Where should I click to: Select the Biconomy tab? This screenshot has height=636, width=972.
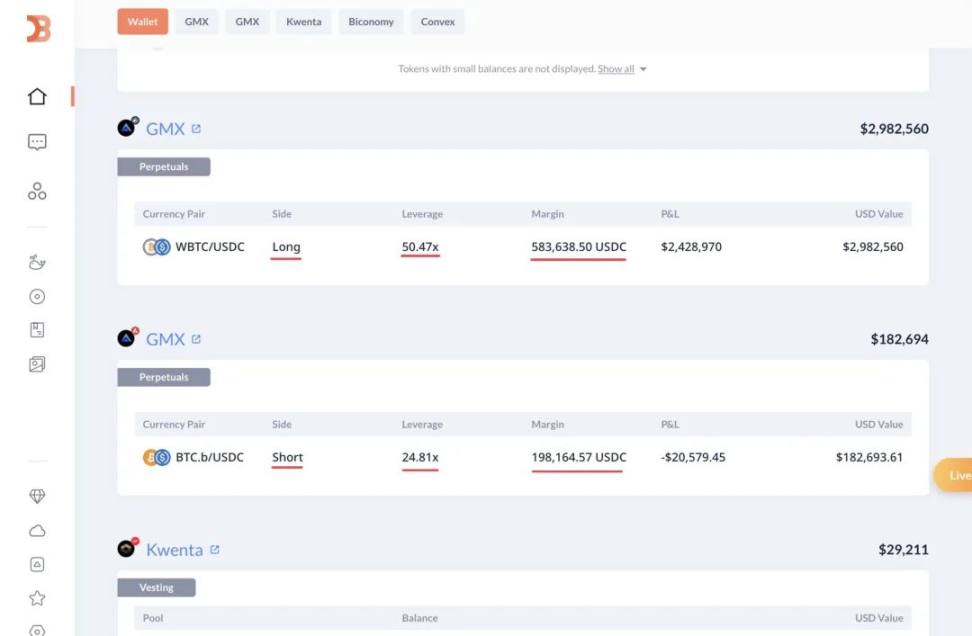(371, 22)
